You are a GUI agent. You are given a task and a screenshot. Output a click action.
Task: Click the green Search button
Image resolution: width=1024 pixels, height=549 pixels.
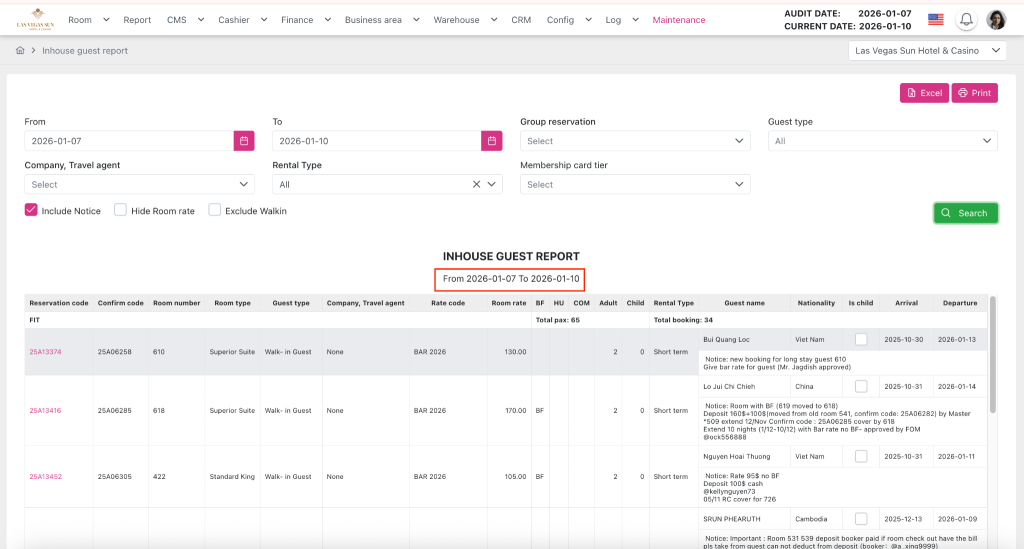click(x=965, y=213)
